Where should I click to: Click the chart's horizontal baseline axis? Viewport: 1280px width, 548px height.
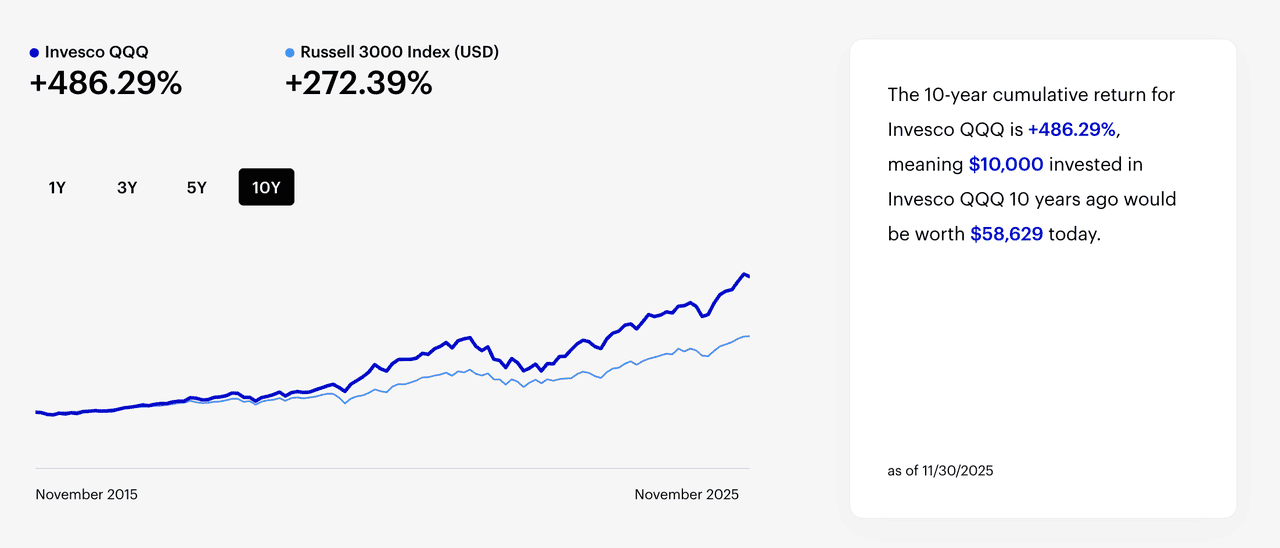(392, 468)
